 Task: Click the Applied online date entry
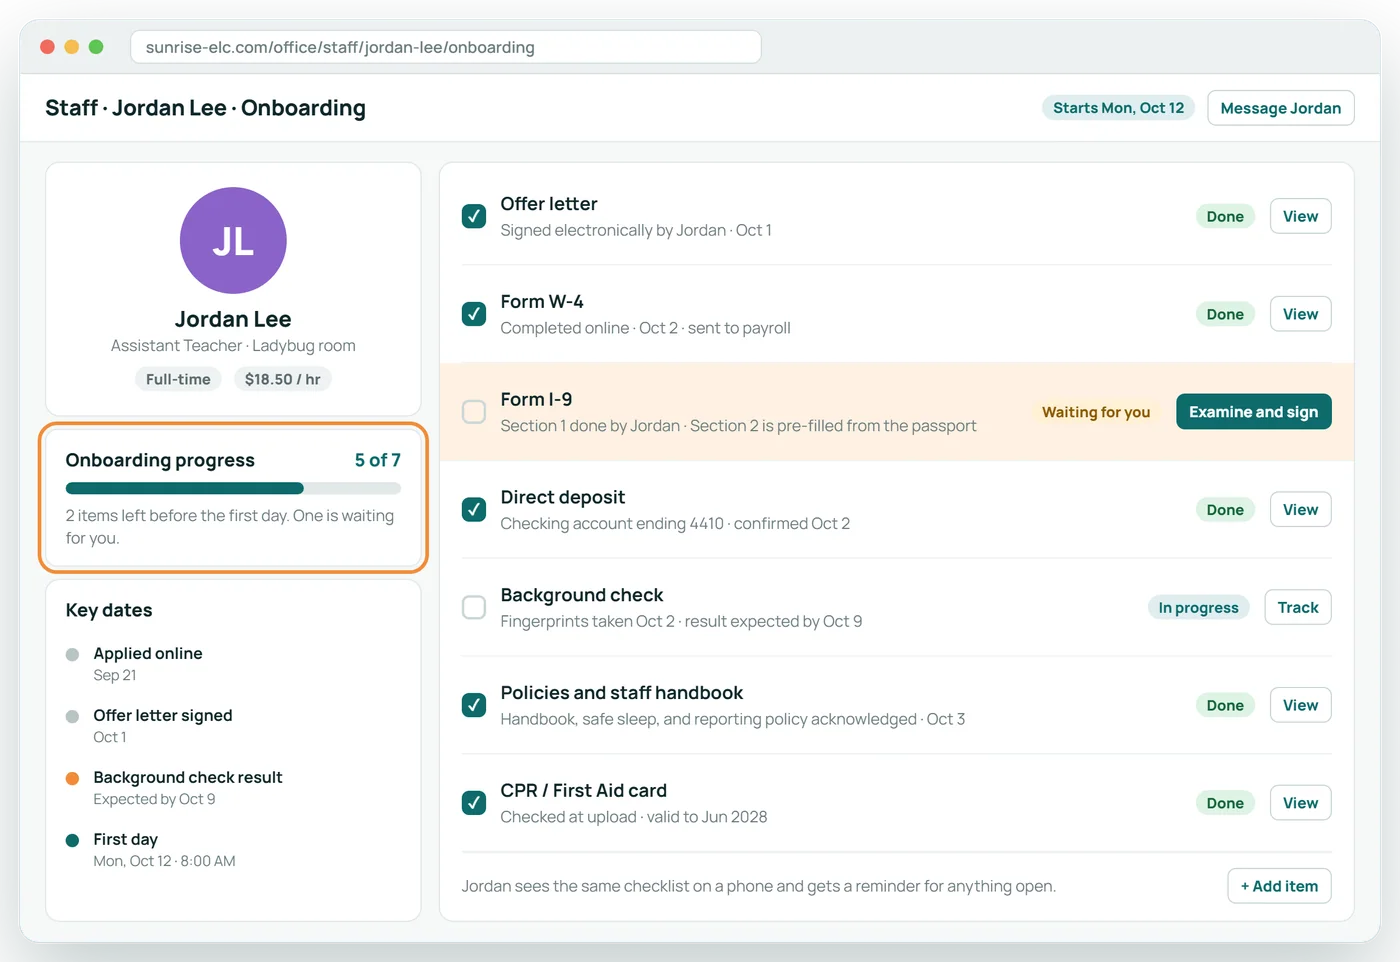click(148, 664)
